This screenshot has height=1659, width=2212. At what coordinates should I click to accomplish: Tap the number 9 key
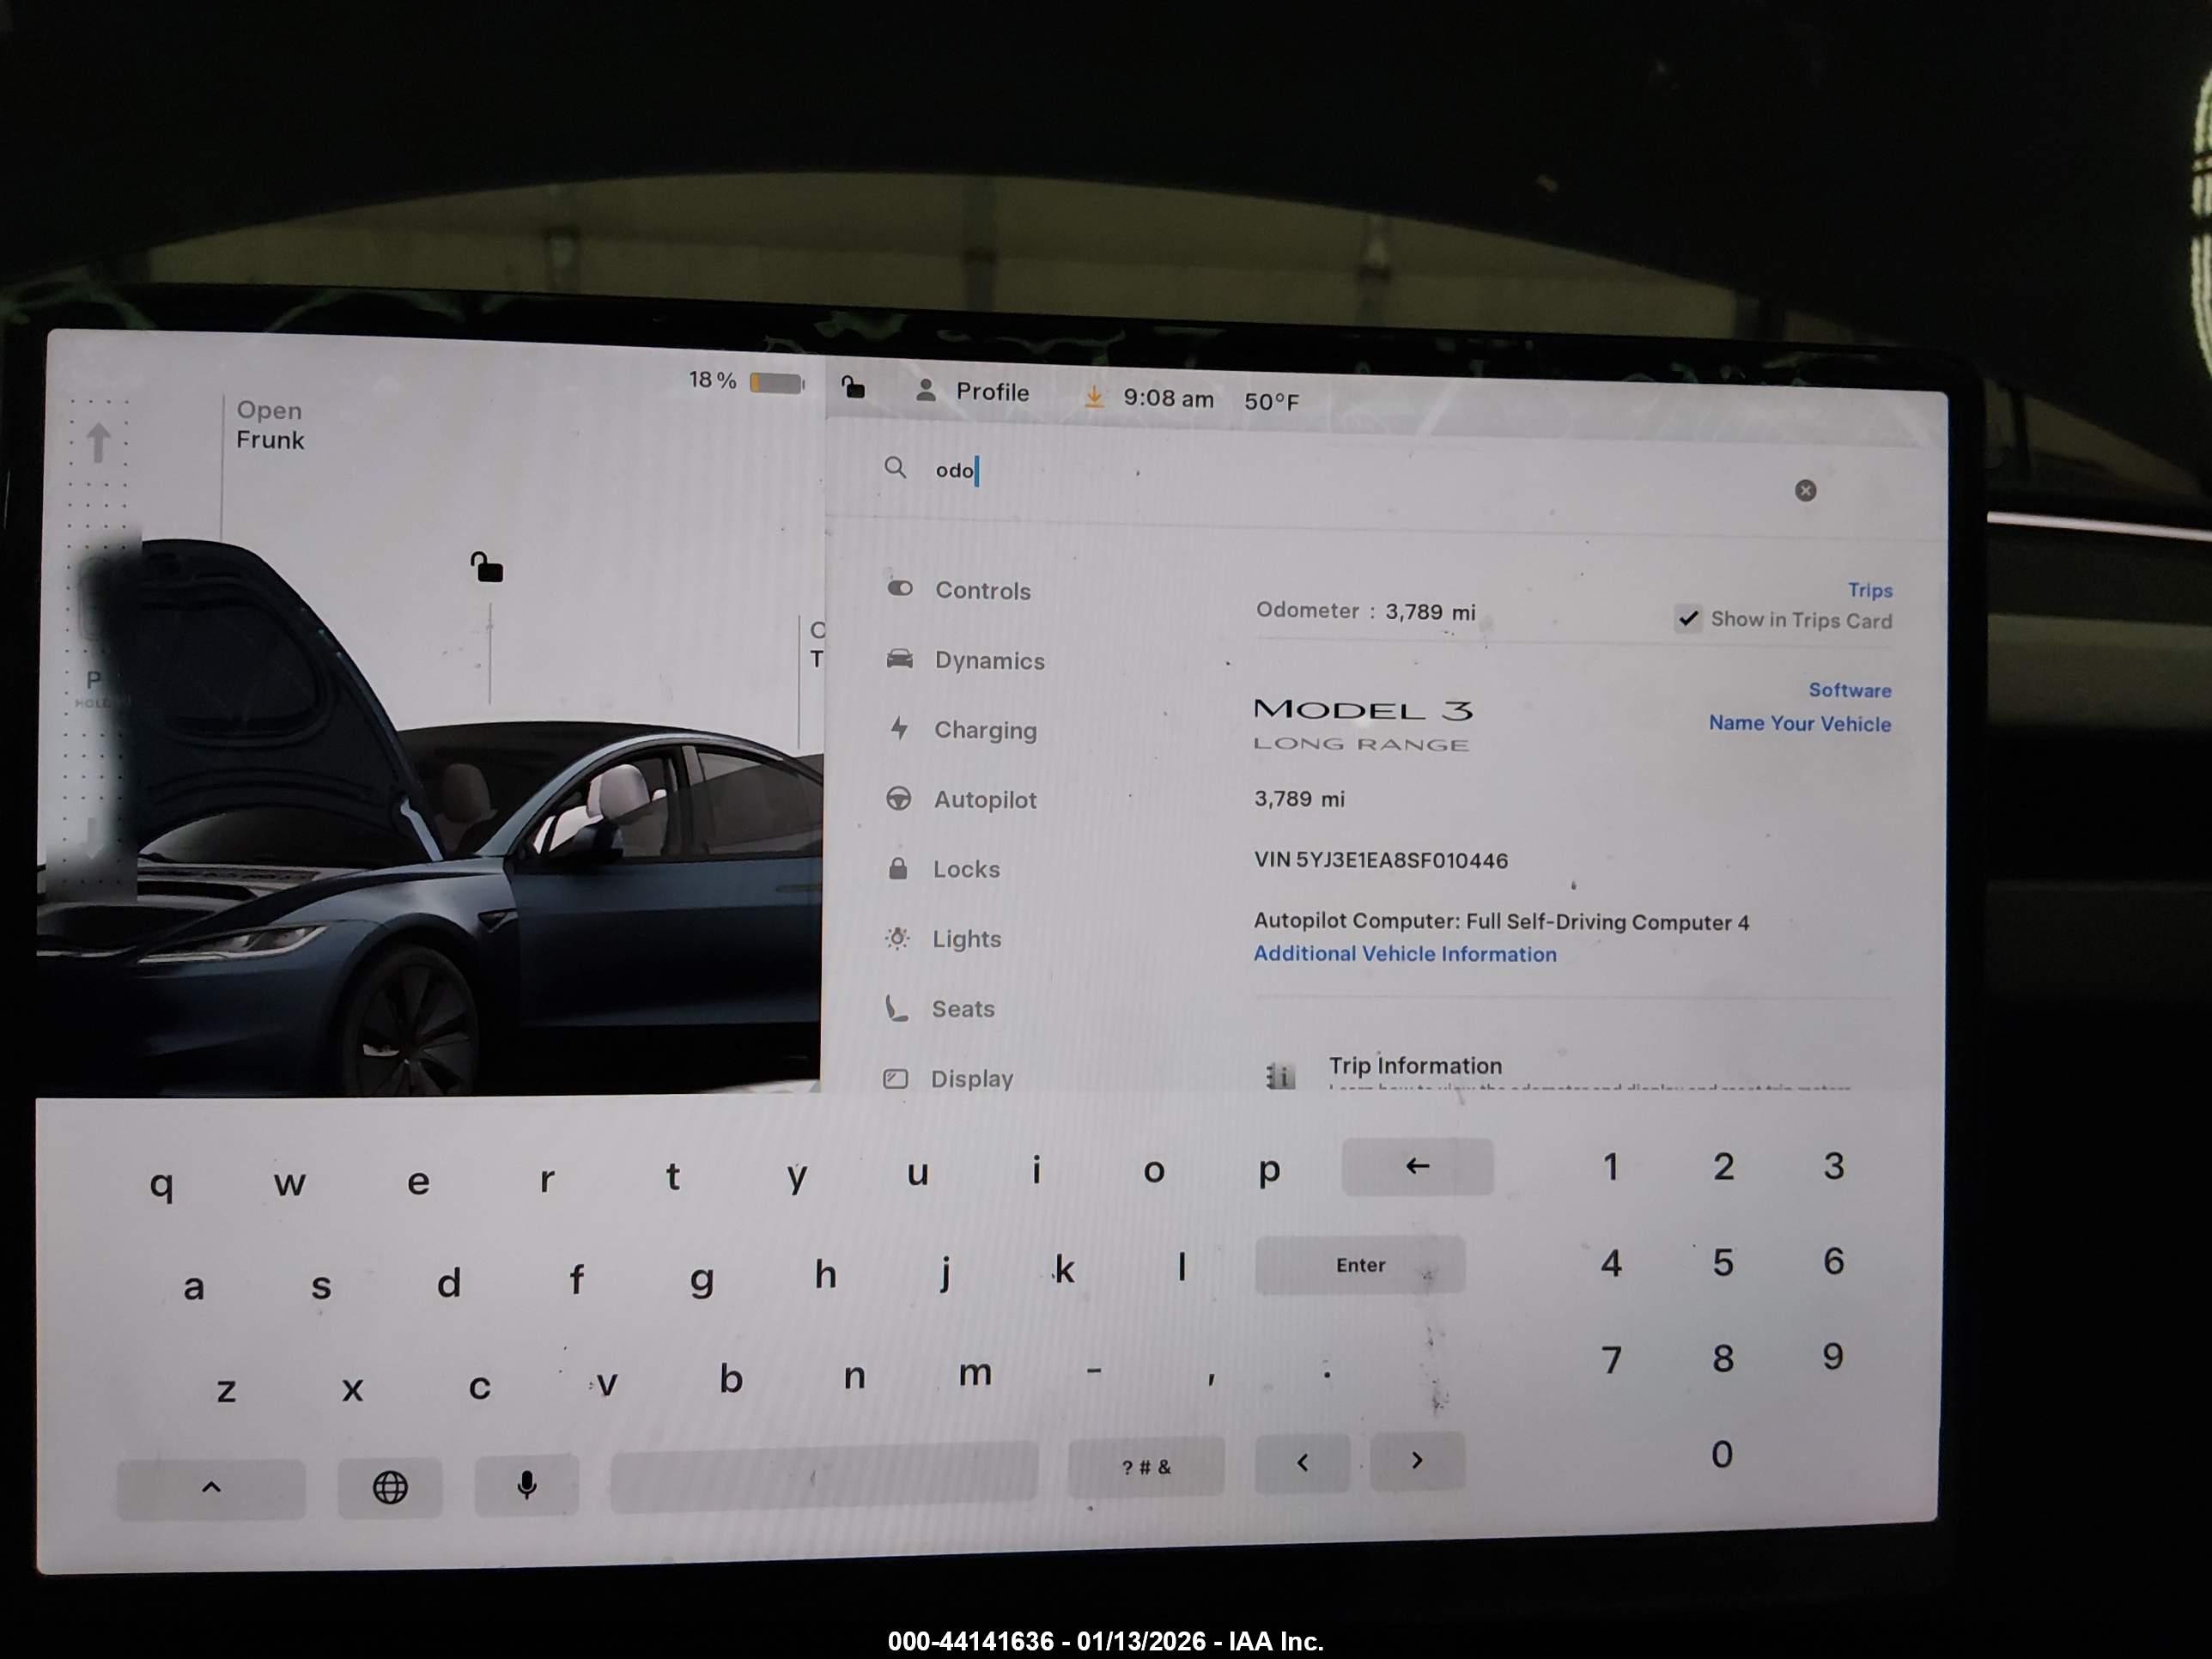(1832, 1357)
